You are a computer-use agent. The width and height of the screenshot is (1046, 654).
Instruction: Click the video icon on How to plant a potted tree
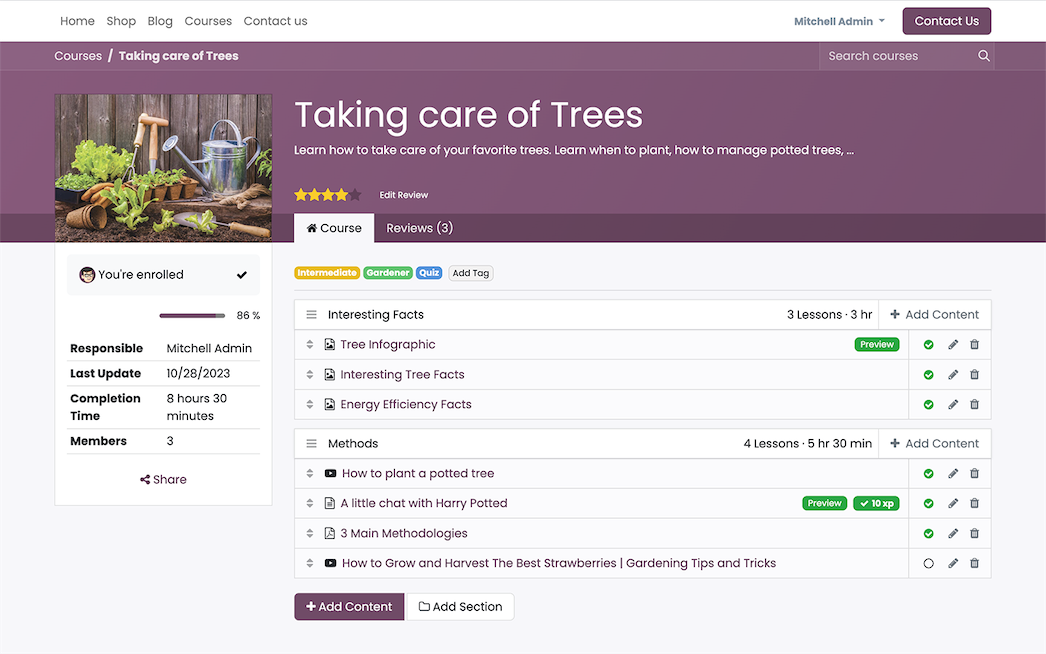[330, 473]
